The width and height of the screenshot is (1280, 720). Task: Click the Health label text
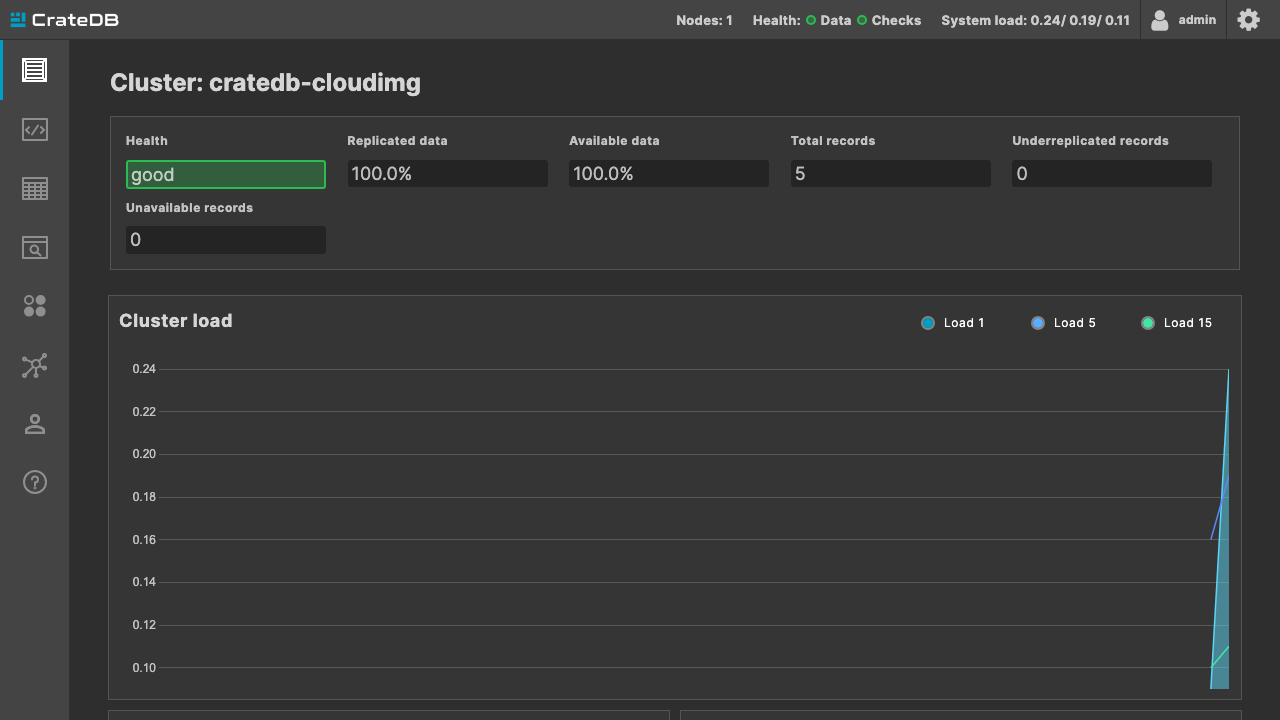point(147,141)
